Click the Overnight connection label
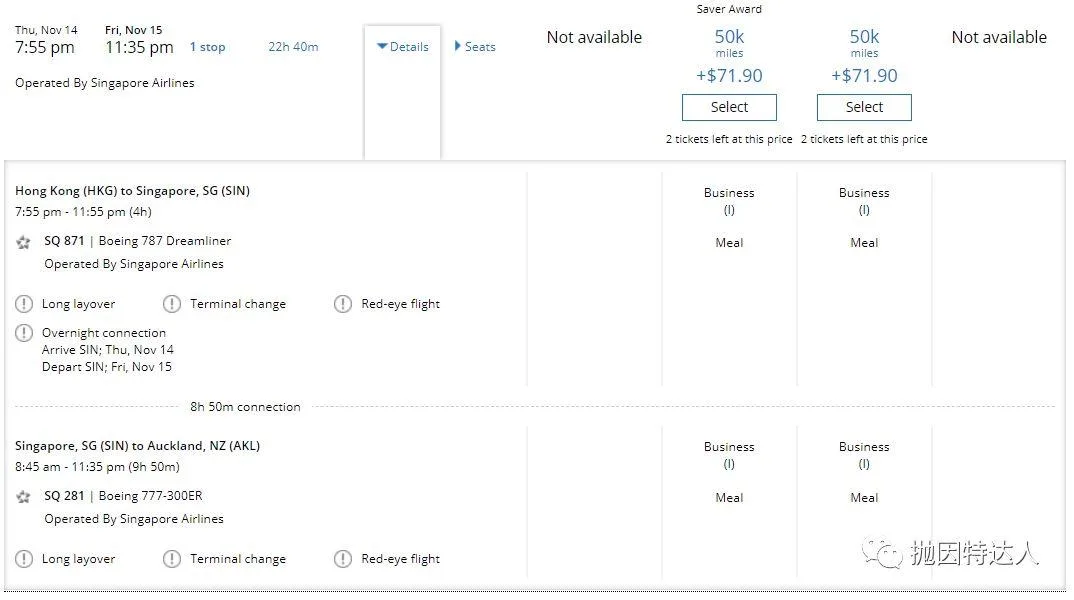This screenshot has width=1074, height=600. (x=104, y=333)
